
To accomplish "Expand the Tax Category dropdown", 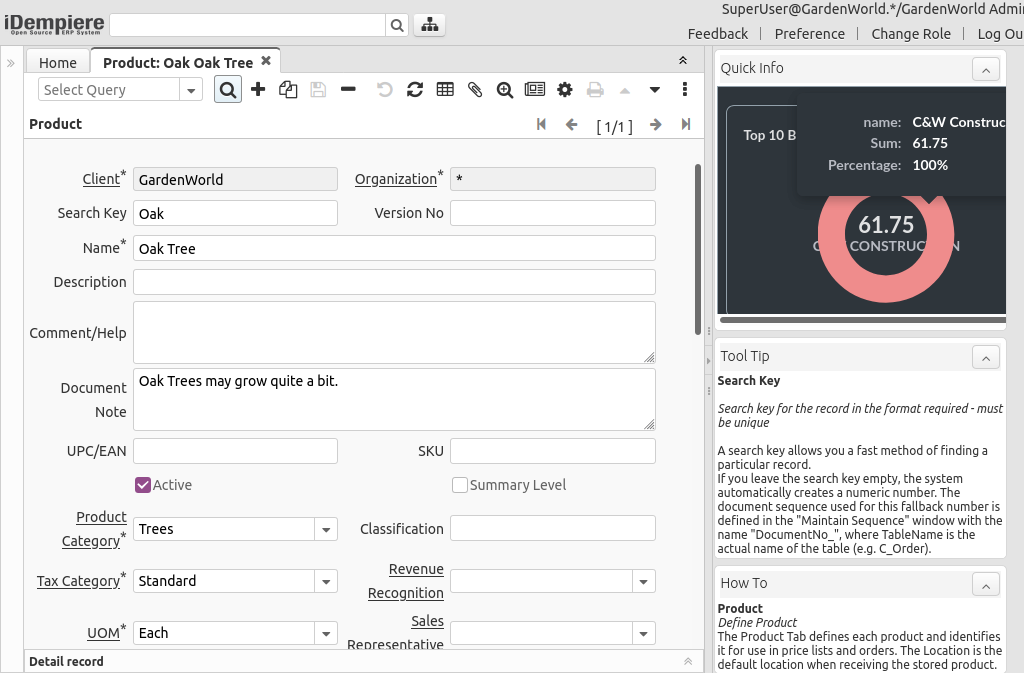I will tap(326, 581).
